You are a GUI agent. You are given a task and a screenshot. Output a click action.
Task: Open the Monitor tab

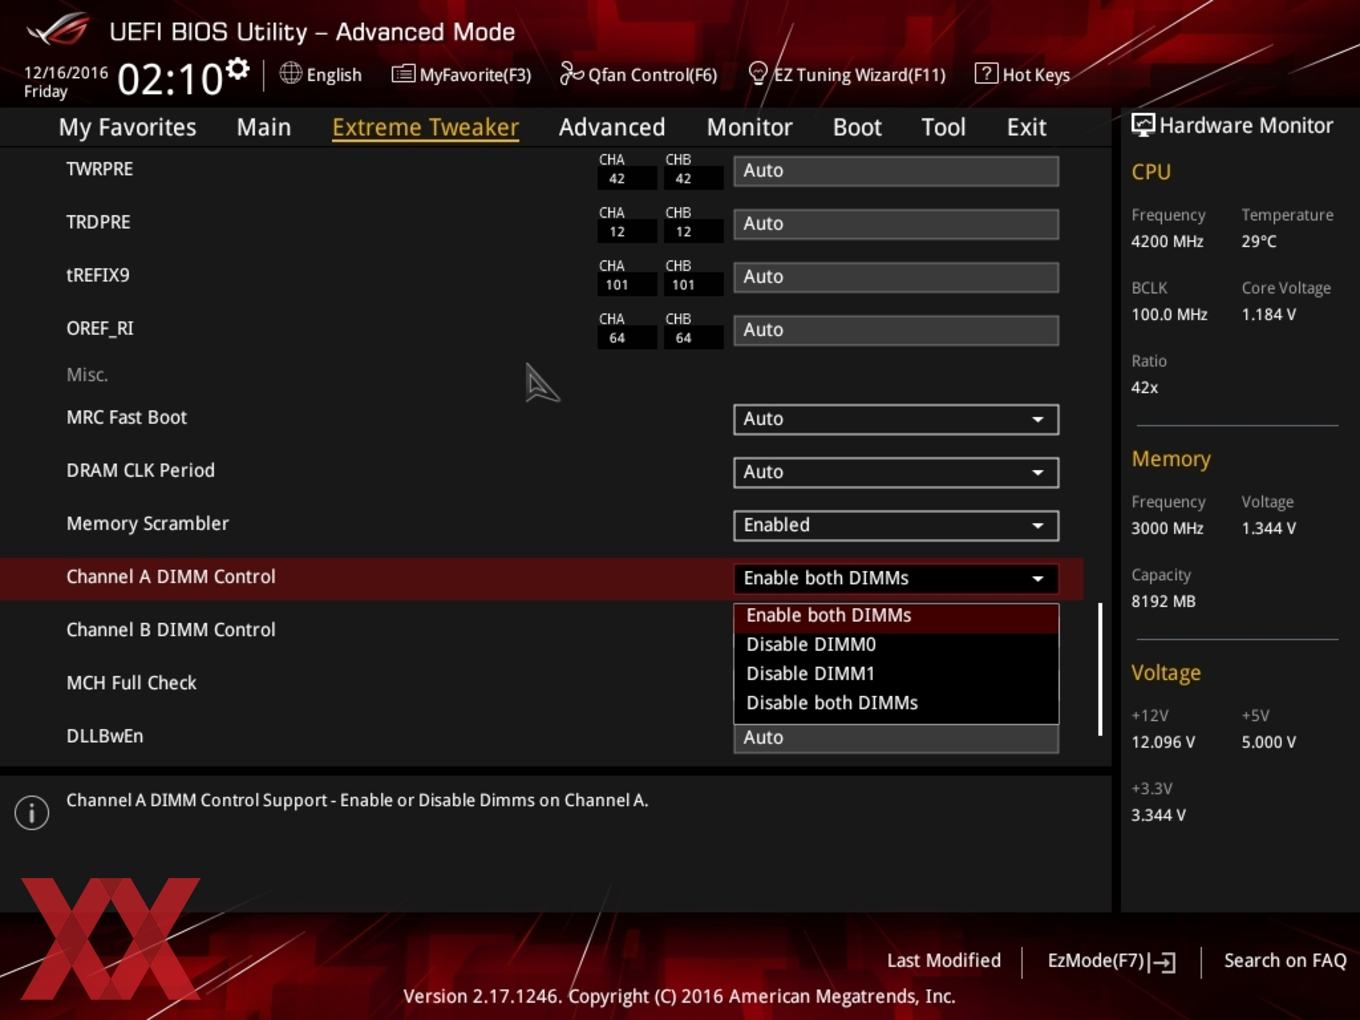[x=749, y=127]
